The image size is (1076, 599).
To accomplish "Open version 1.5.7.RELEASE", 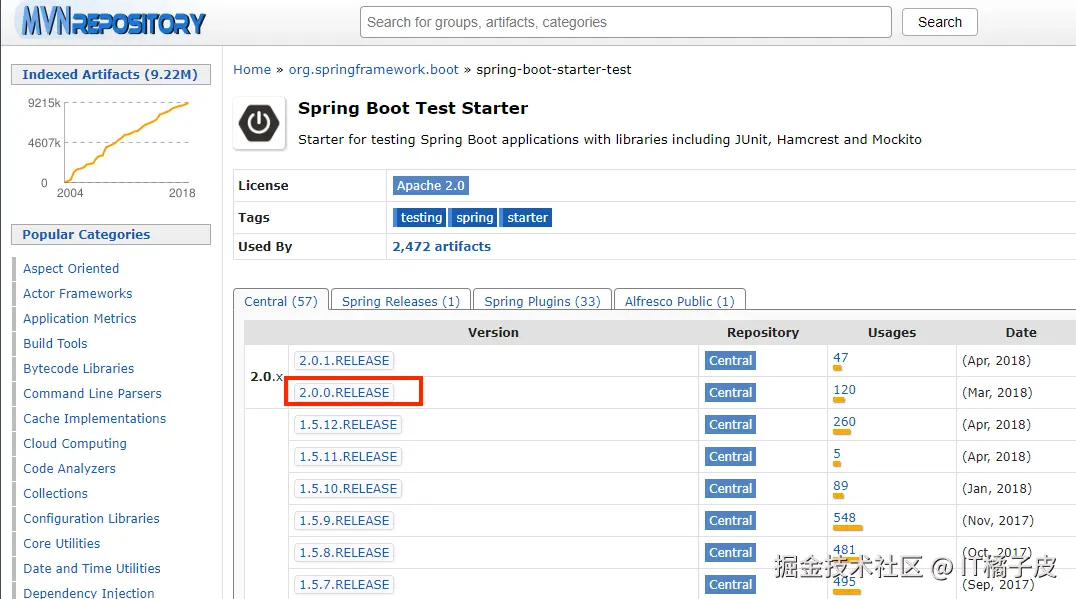I will coord(344,585).
